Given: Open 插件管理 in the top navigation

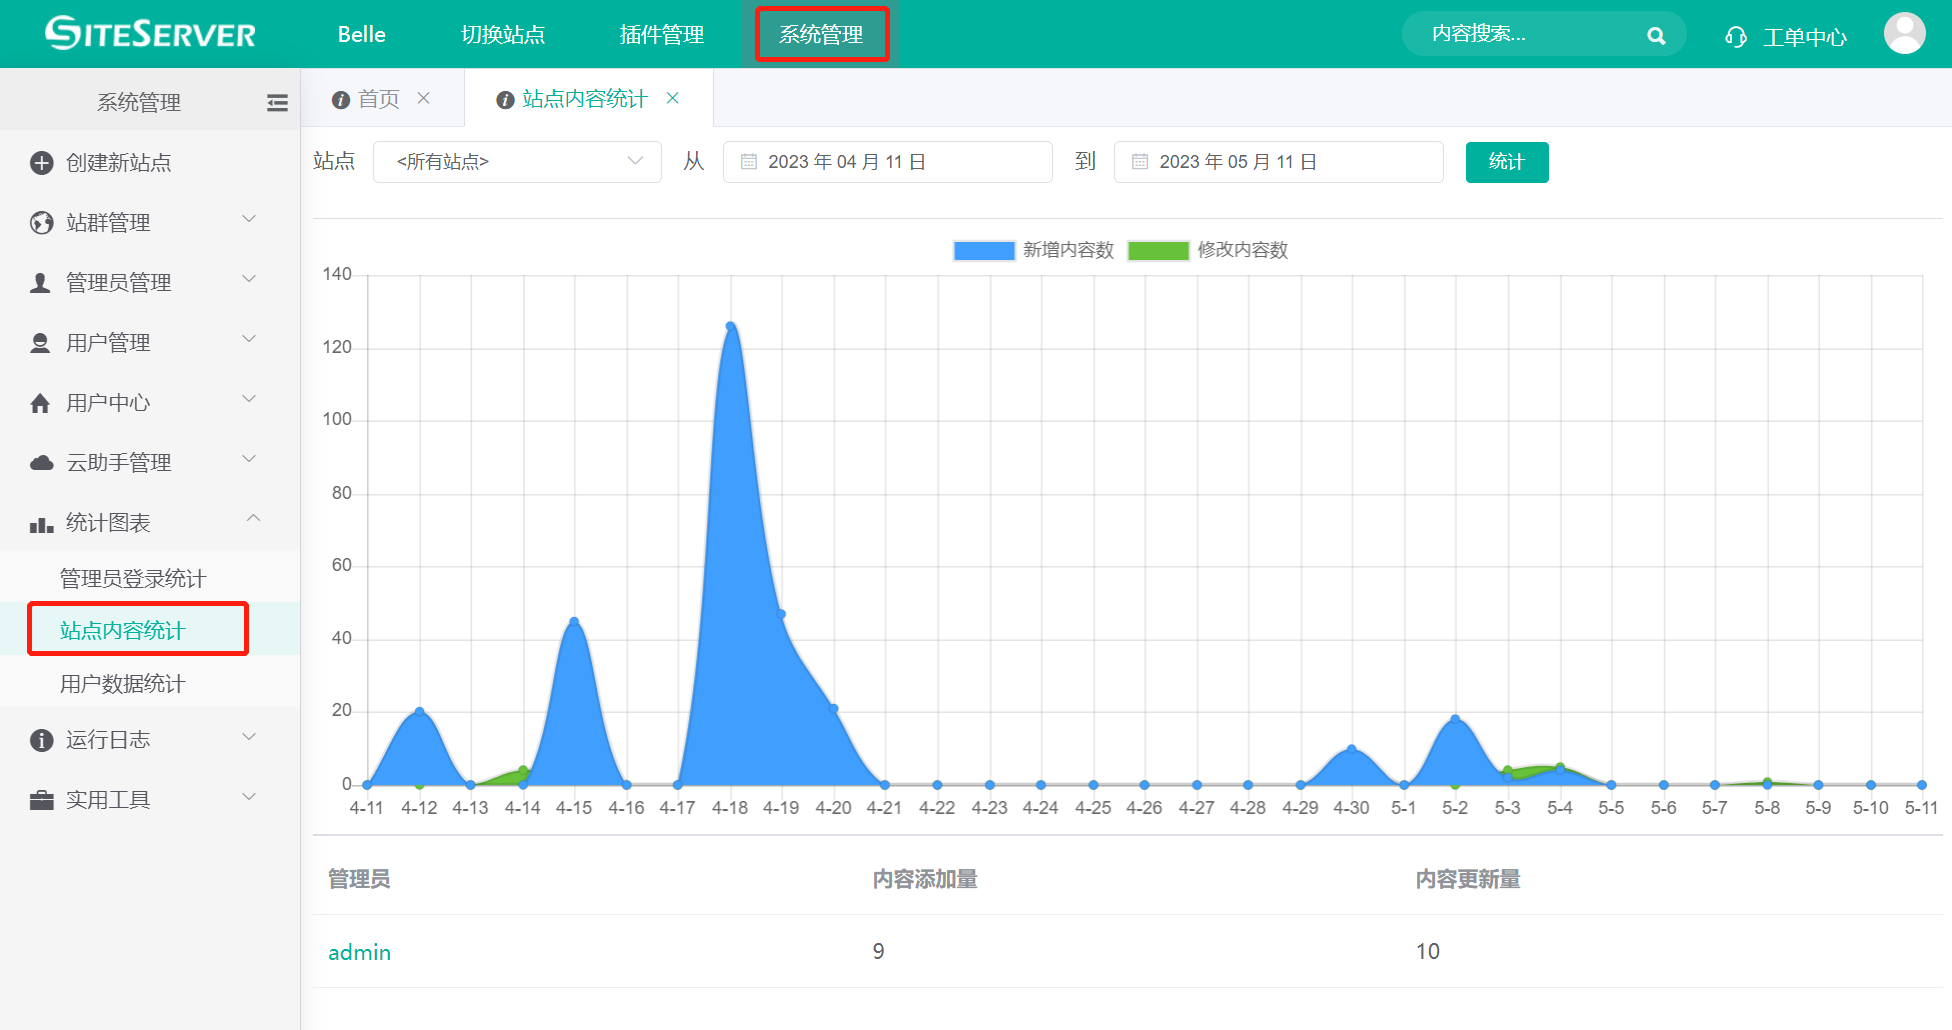Looking at the screenshot, I should point(661,35).
